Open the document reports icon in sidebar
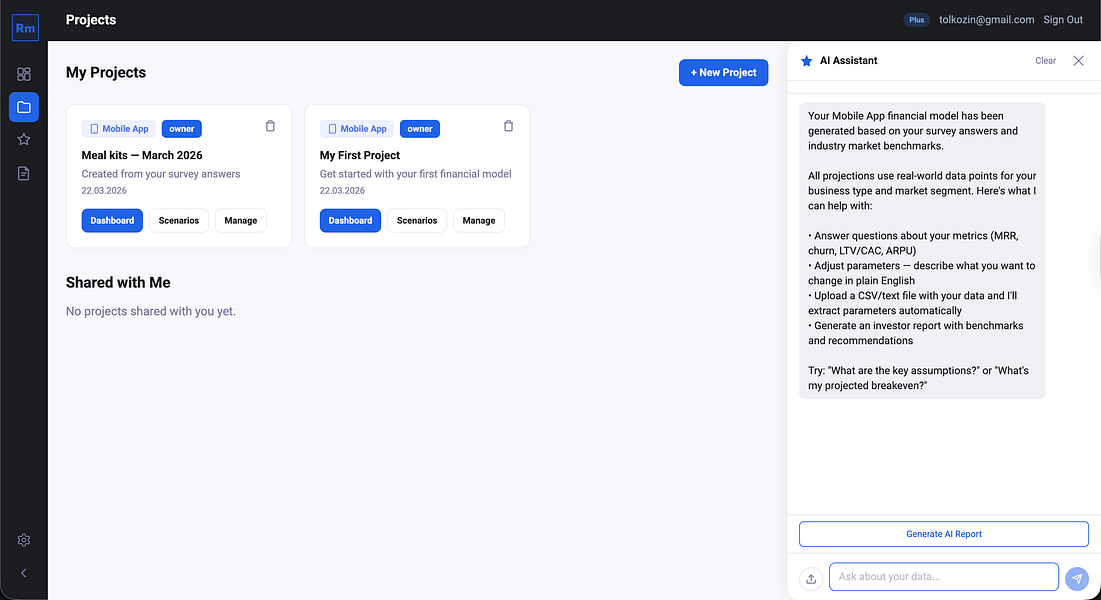The image size is (1101, 600). click(x=24, y=173)
